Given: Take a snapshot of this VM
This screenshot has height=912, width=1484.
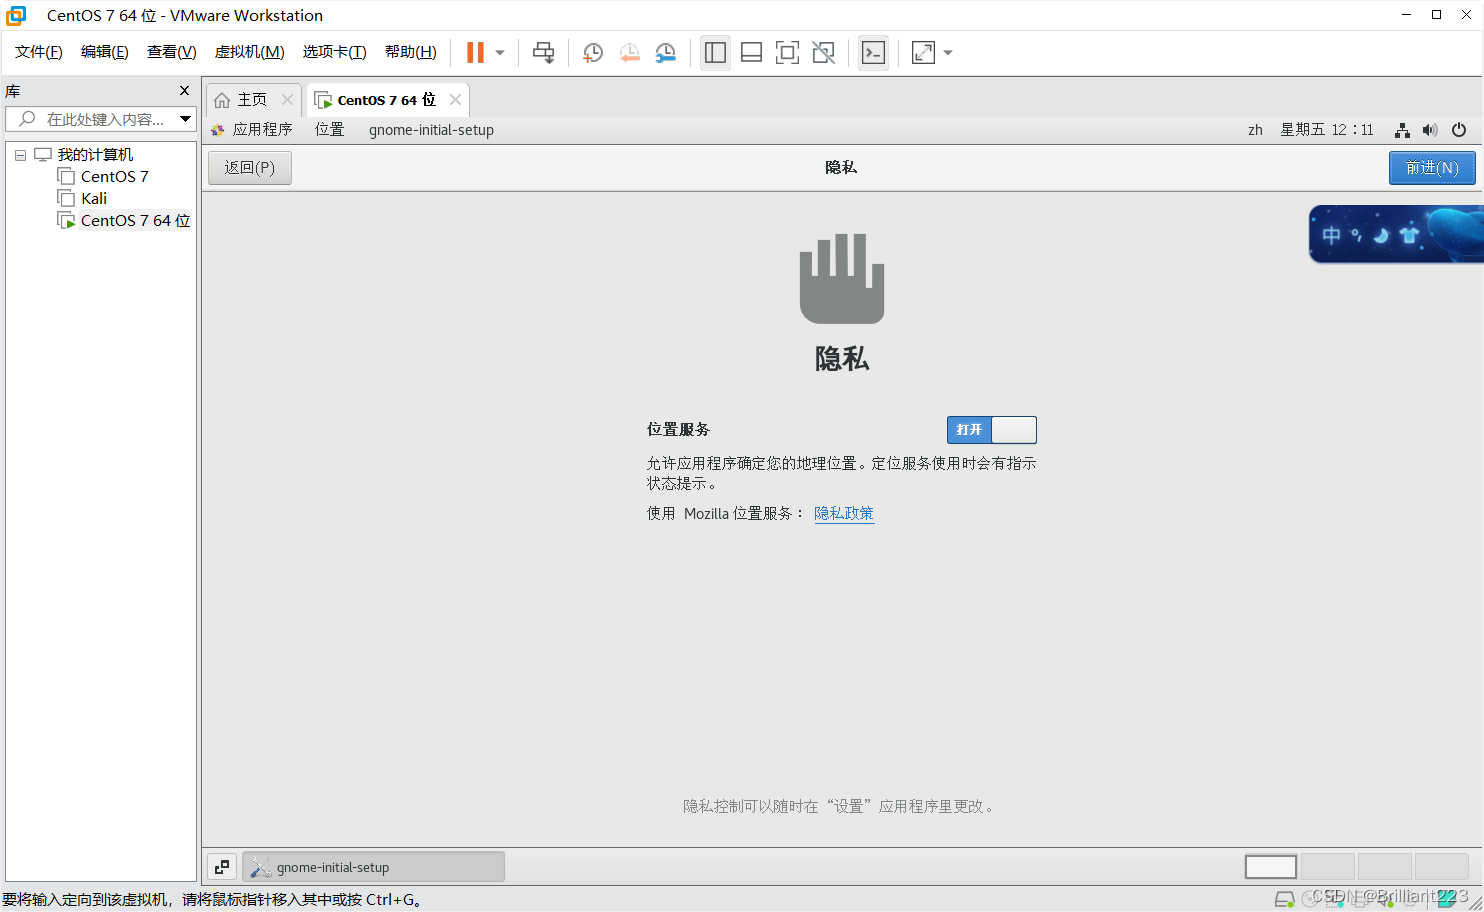Looking at the screenshot, I should [592, 53].
